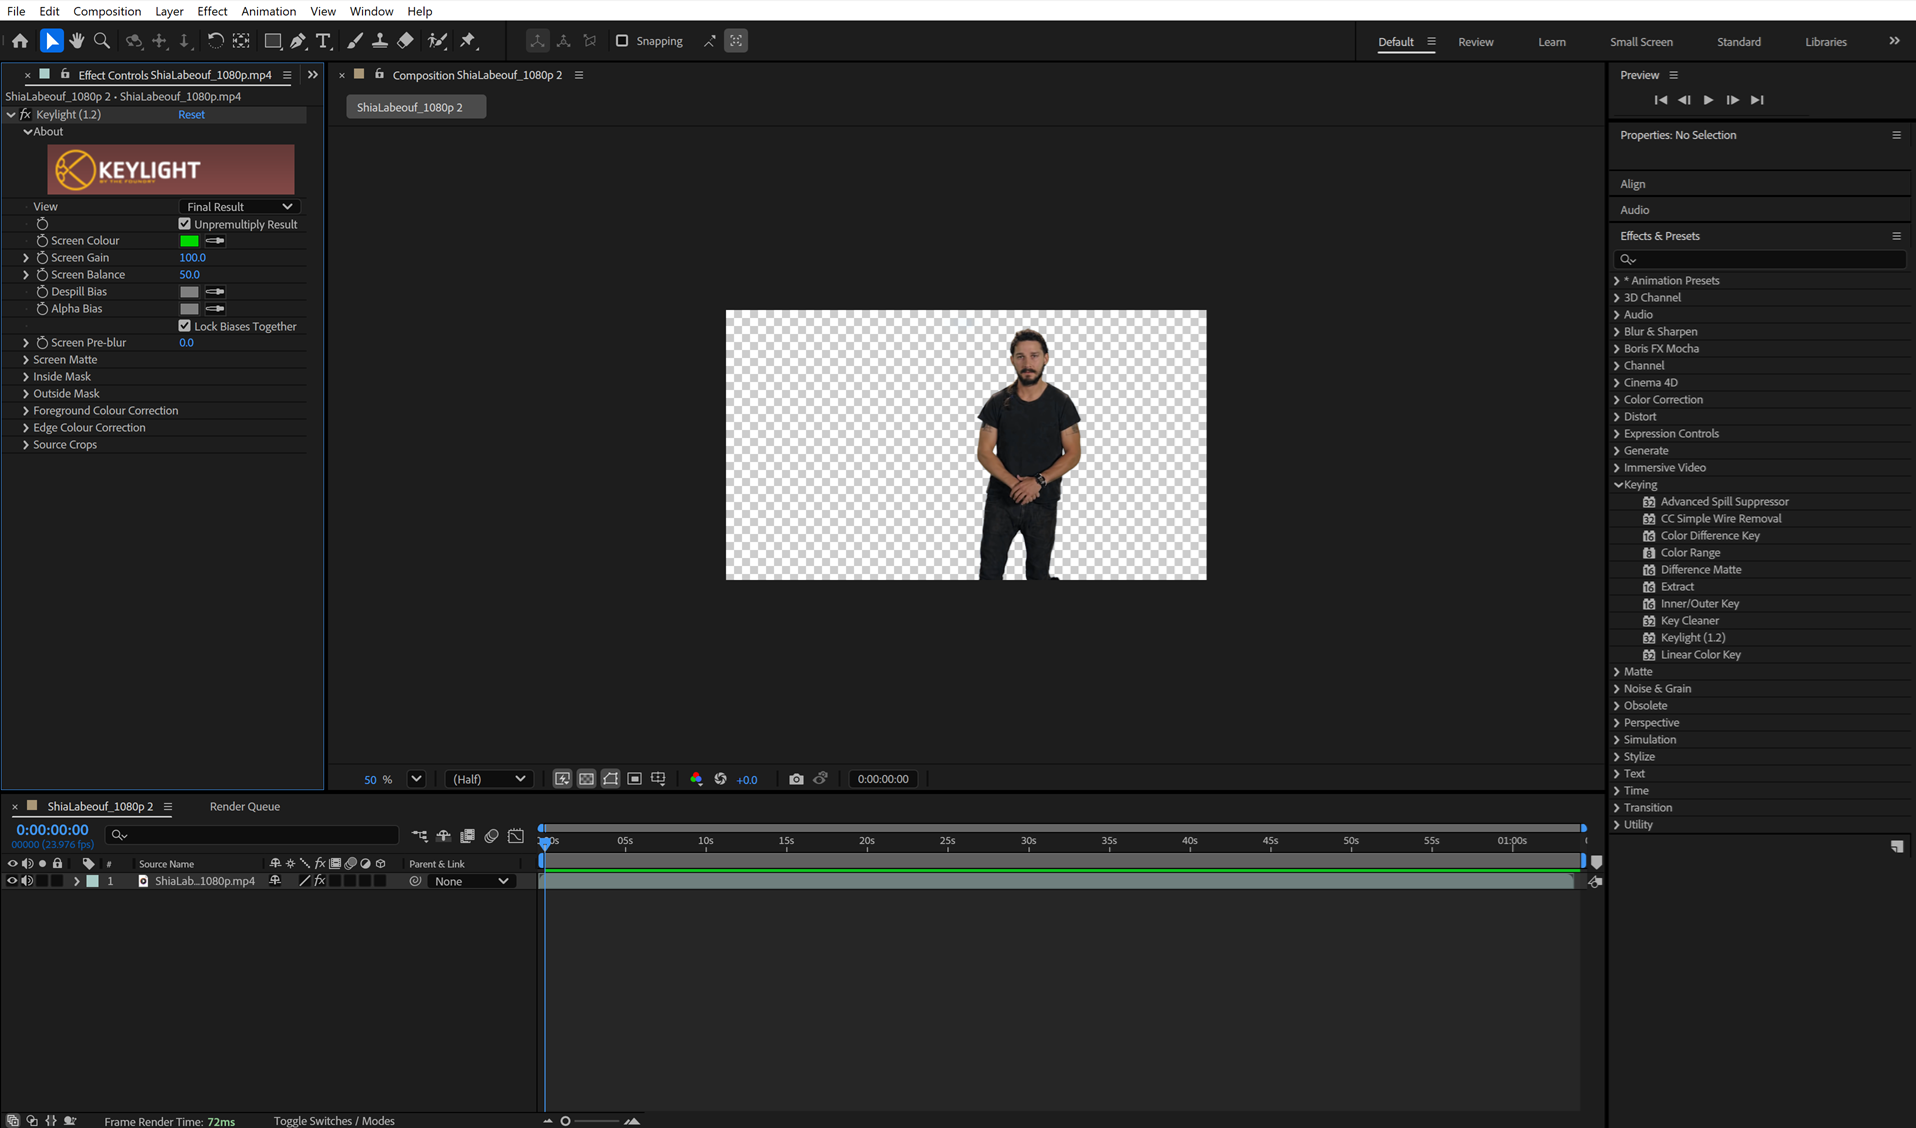Open the Screen Colour swatch
The image size is (1916, 1128).
pos(189,240)
